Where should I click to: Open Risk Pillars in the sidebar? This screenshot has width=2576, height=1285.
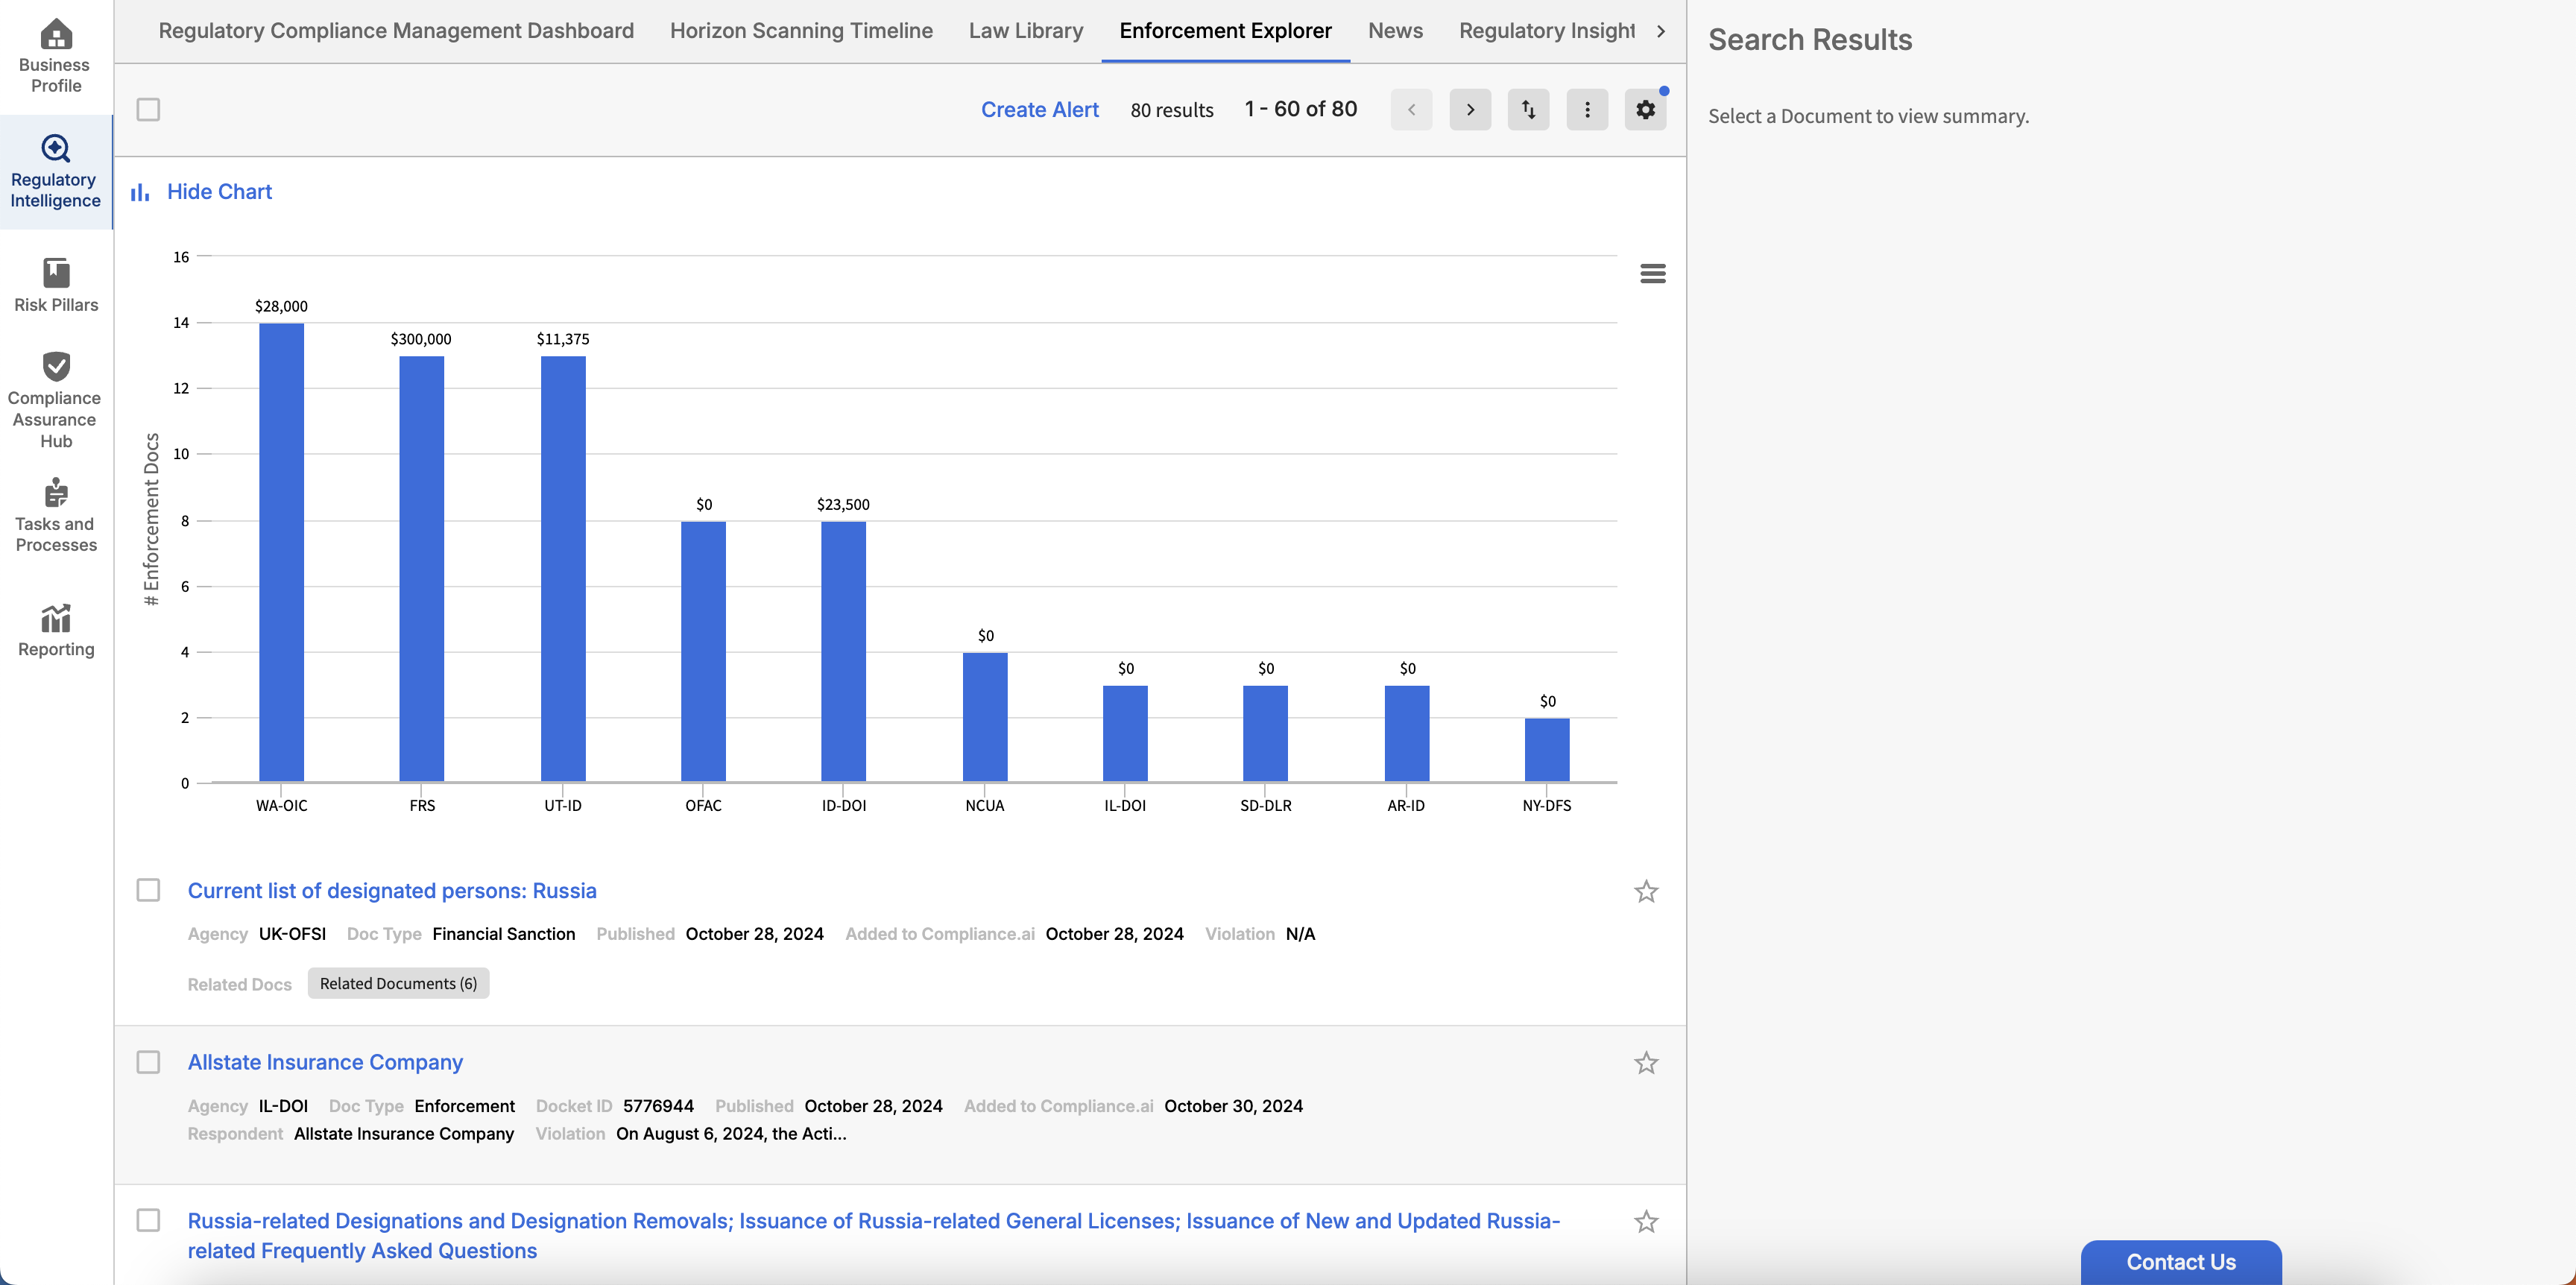point(56,285)
